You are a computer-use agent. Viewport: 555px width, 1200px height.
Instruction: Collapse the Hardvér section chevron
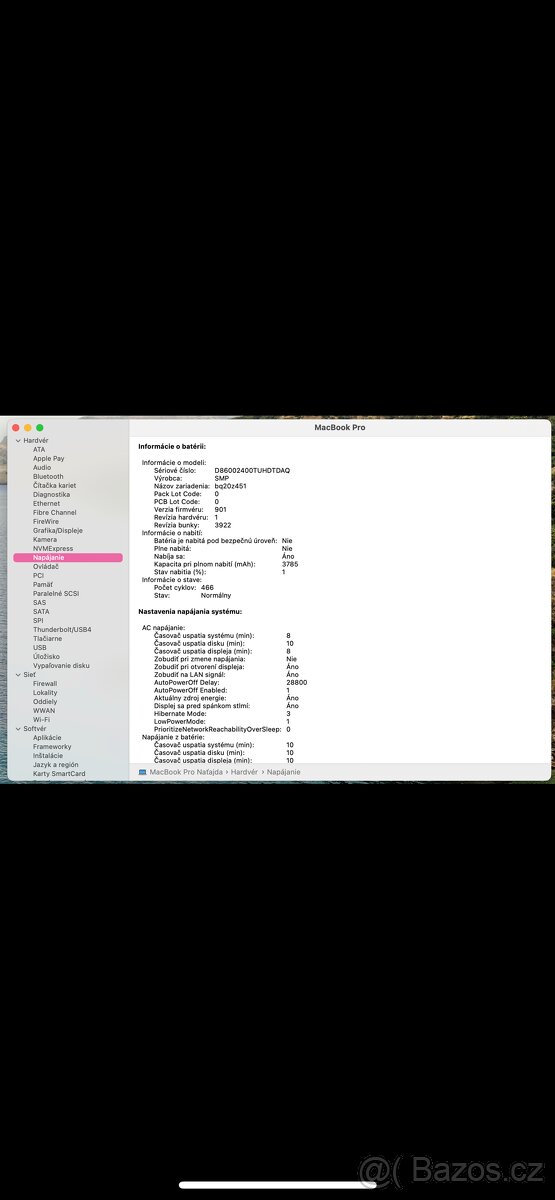18,441
